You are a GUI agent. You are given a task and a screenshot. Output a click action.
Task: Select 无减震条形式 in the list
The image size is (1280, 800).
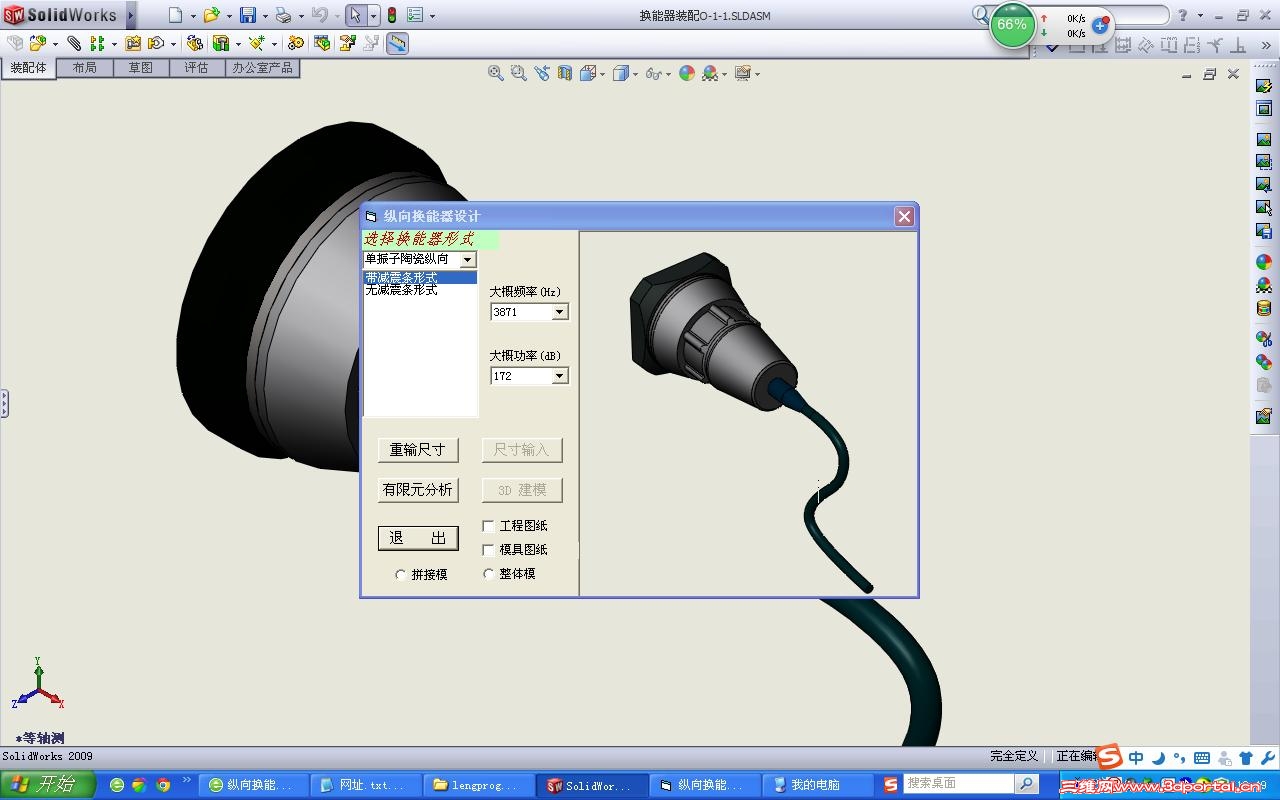420,290
